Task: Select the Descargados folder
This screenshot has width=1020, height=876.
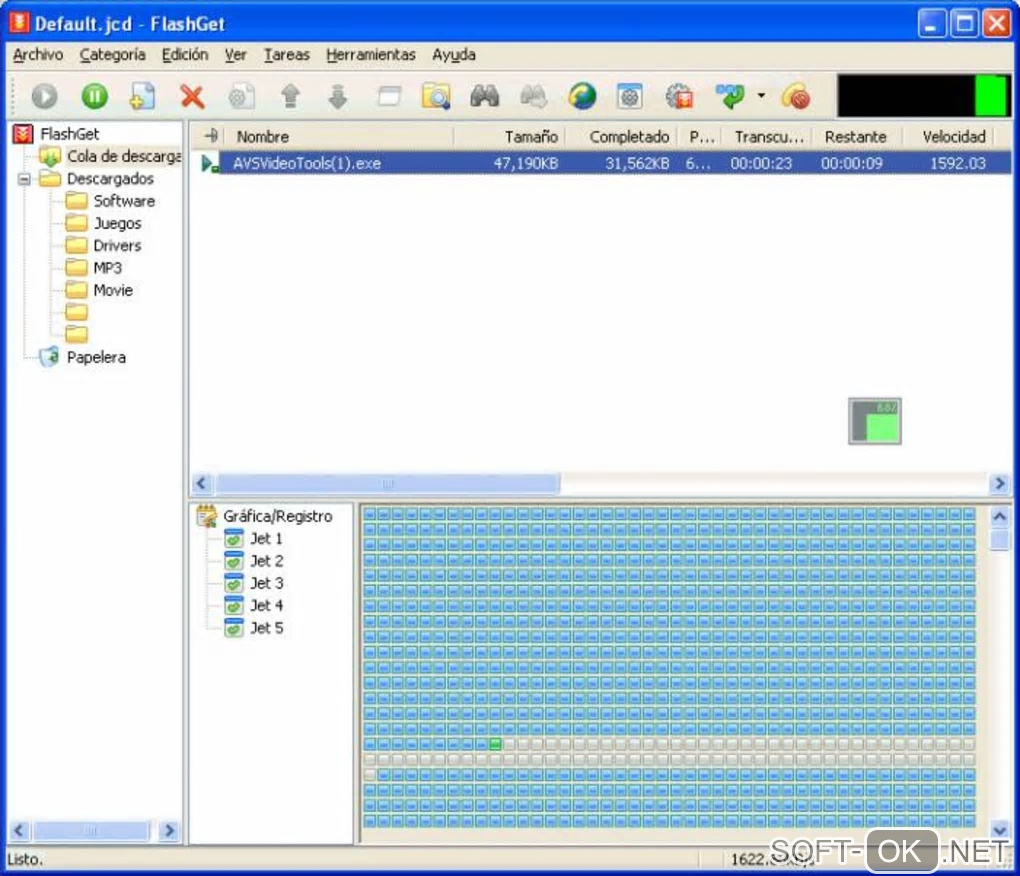Action: pos(110,178)
